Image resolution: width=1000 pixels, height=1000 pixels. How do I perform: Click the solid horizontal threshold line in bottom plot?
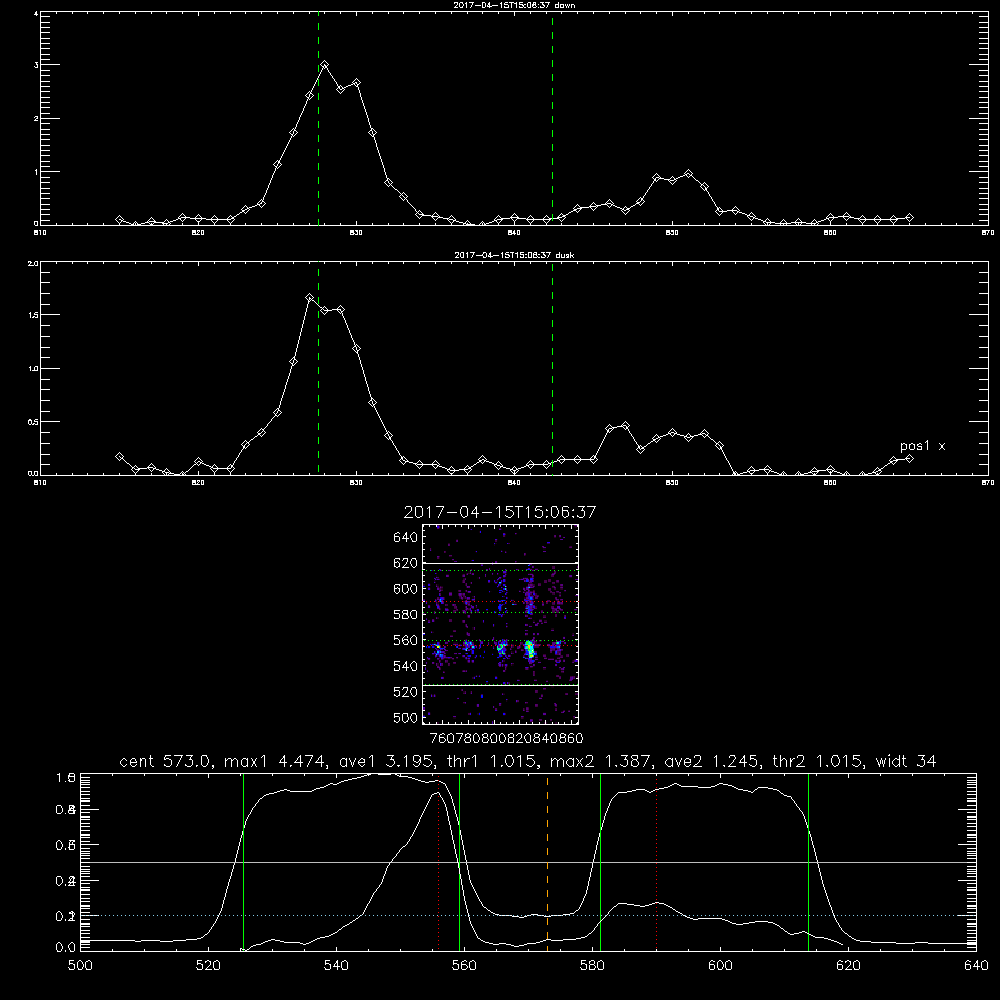(528, 862)
